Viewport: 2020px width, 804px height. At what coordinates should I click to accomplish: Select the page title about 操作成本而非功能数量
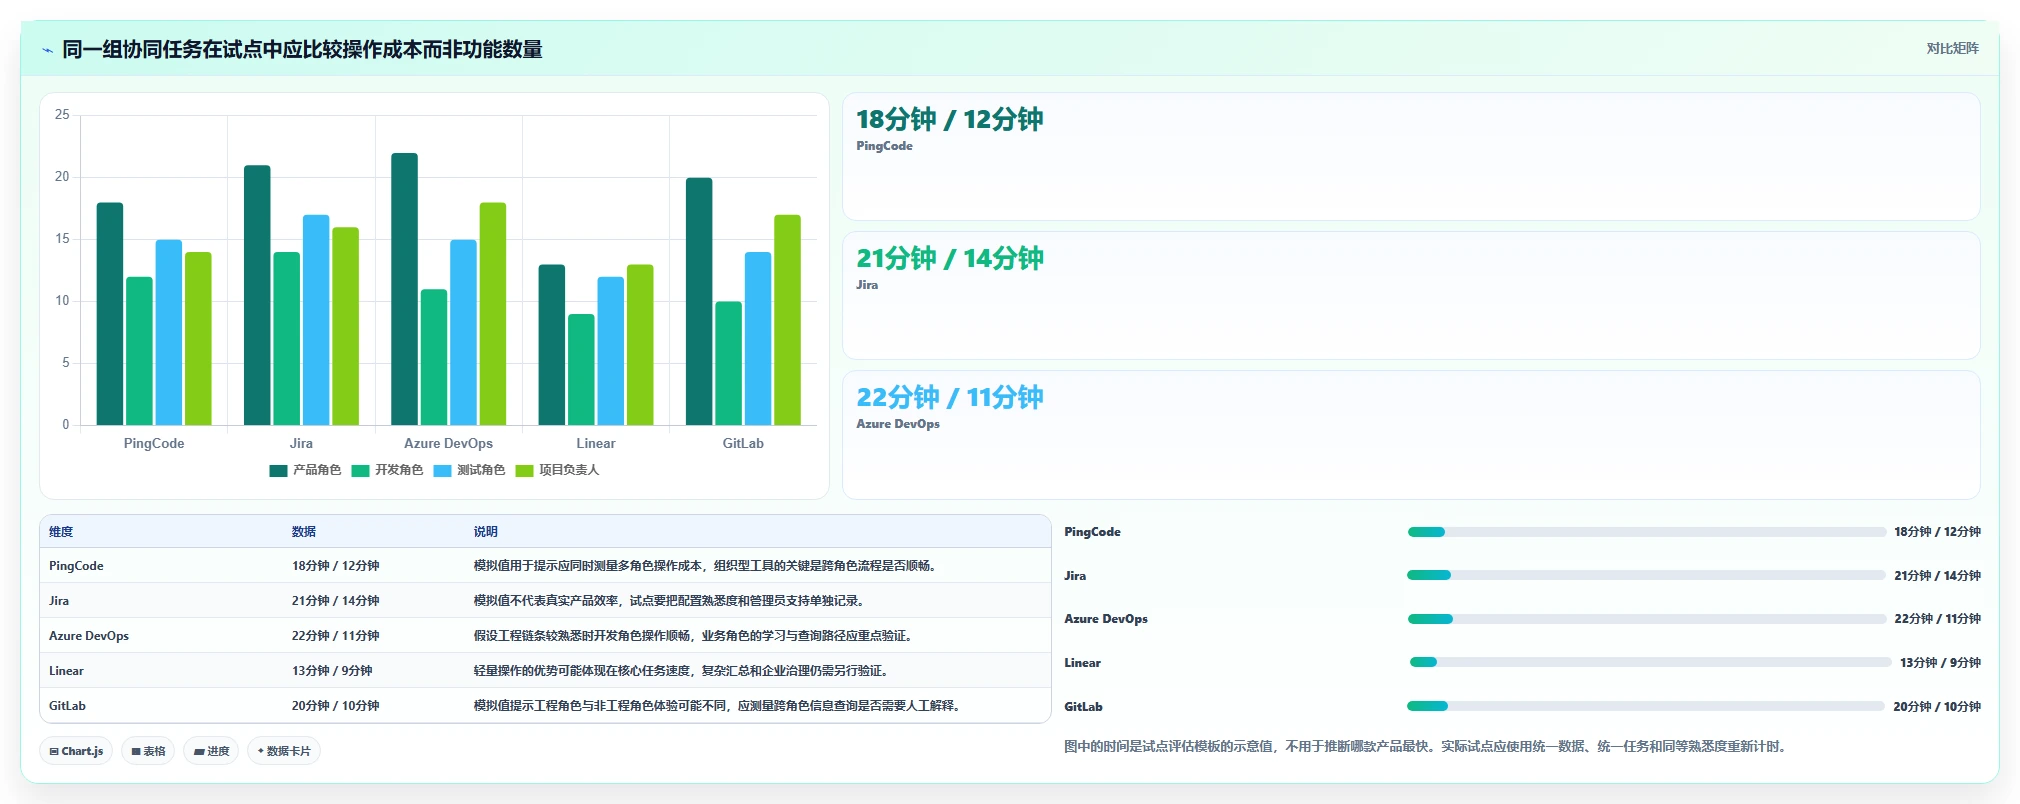(x=302, y=49)
